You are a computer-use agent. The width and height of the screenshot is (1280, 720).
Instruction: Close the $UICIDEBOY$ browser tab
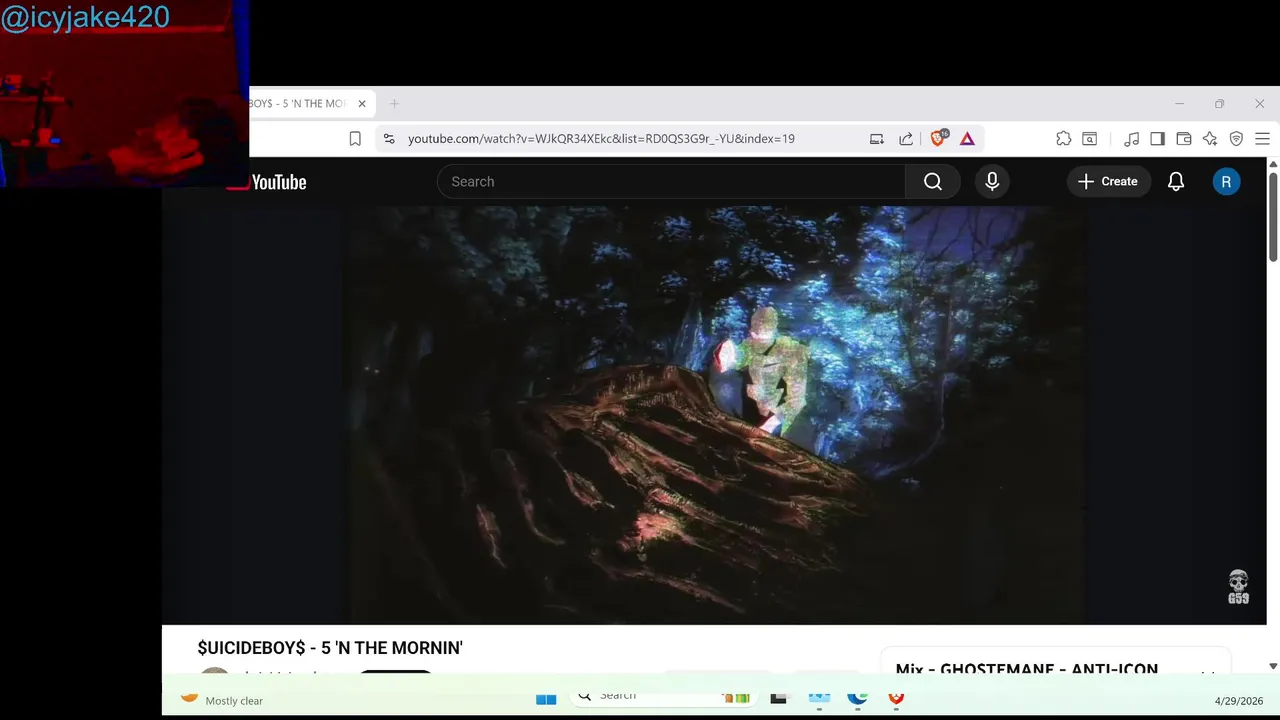(x=362, y=103)
